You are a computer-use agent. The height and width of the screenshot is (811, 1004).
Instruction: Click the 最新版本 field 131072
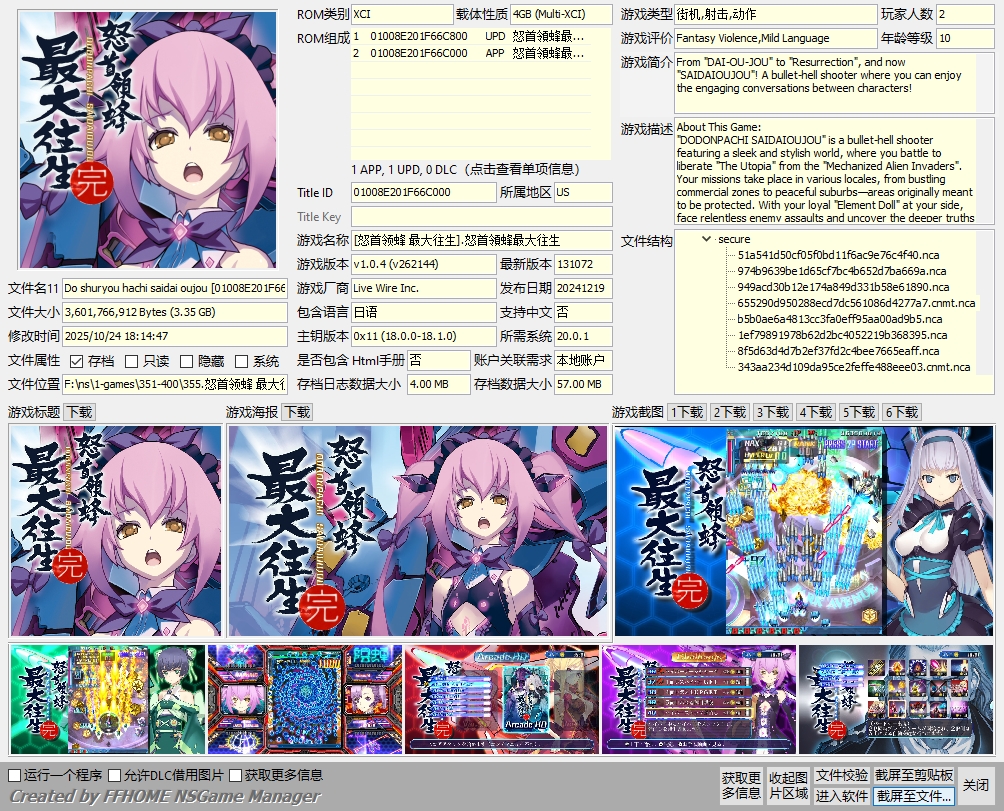[583, 264]
